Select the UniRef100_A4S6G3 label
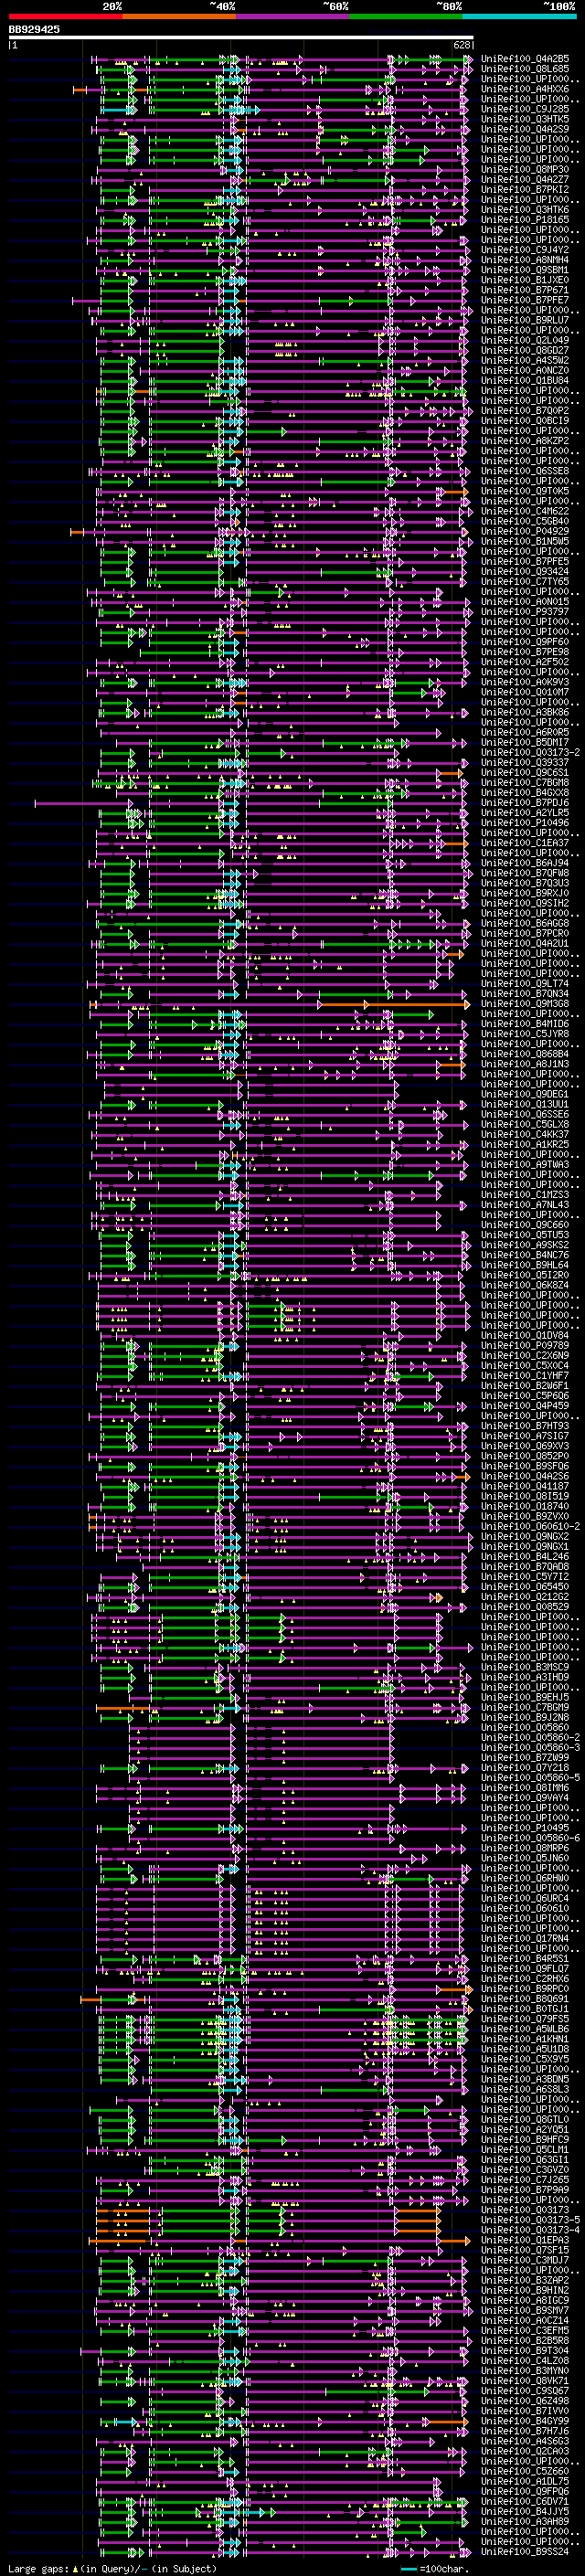585x2576 pixels. point(525,2441)
